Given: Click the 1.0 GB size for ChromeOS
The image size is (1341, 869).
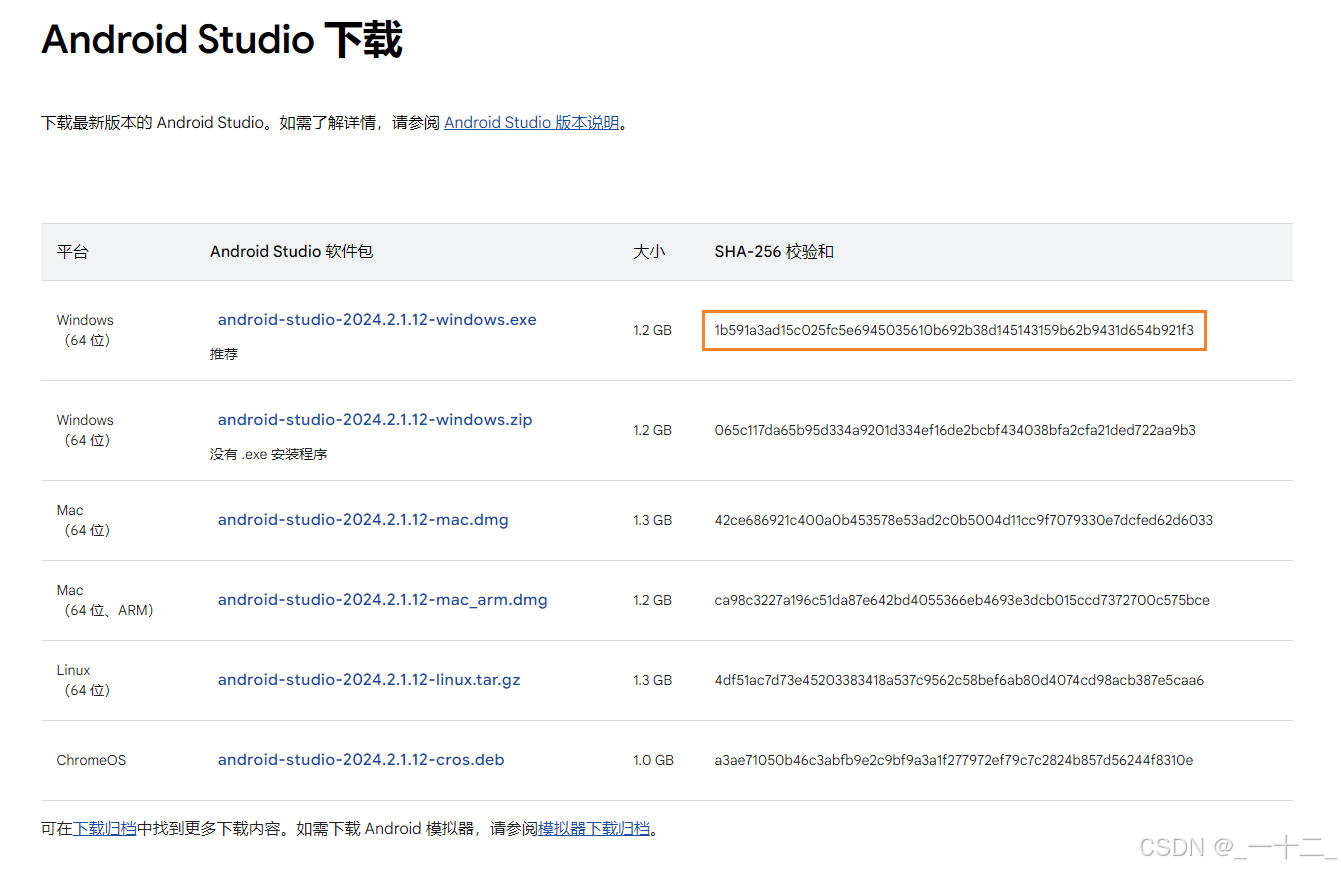Looking at the screenshot, I should point(653,760).
